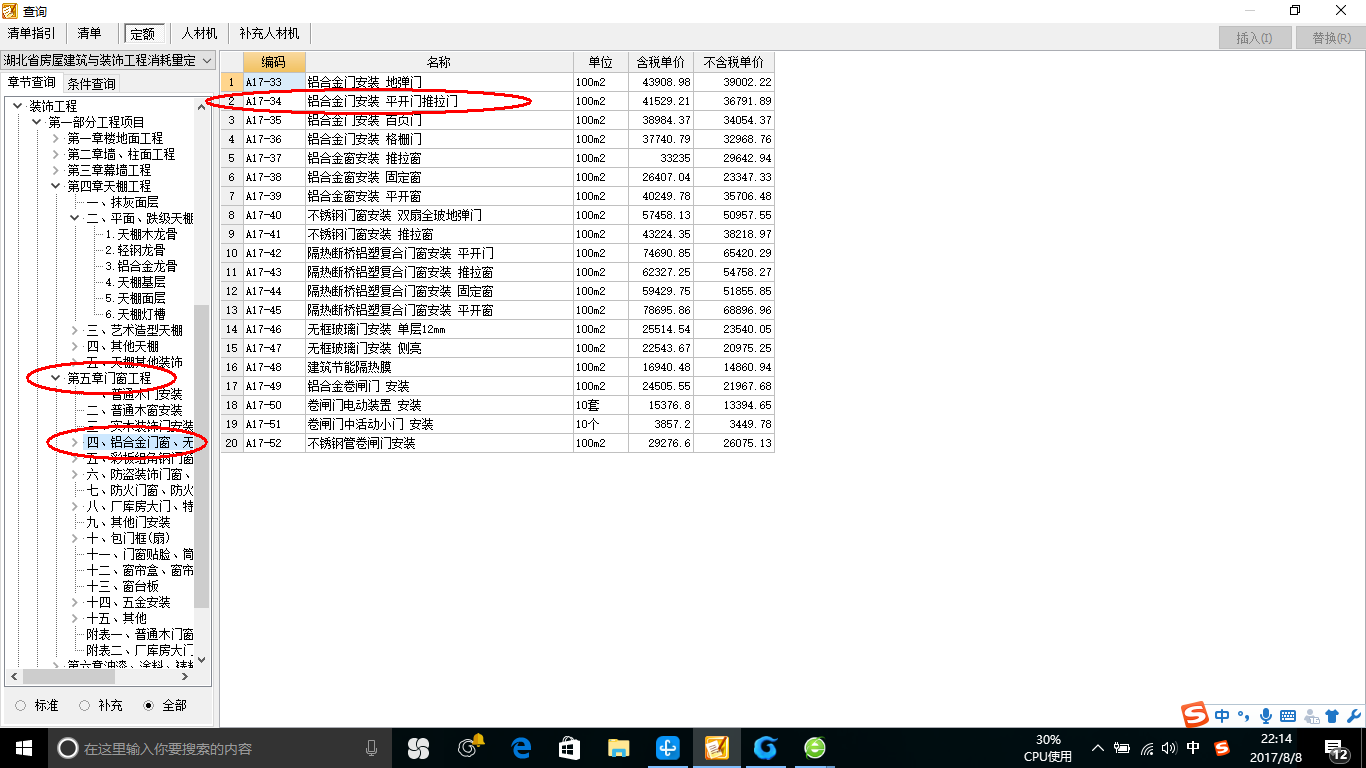Open the Windows Start menu

pos(24,747)
